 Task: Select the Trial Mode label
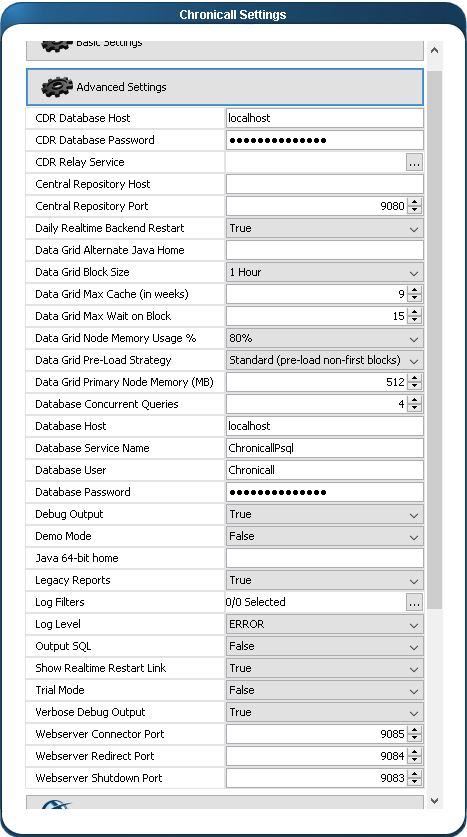pos(60,690)
